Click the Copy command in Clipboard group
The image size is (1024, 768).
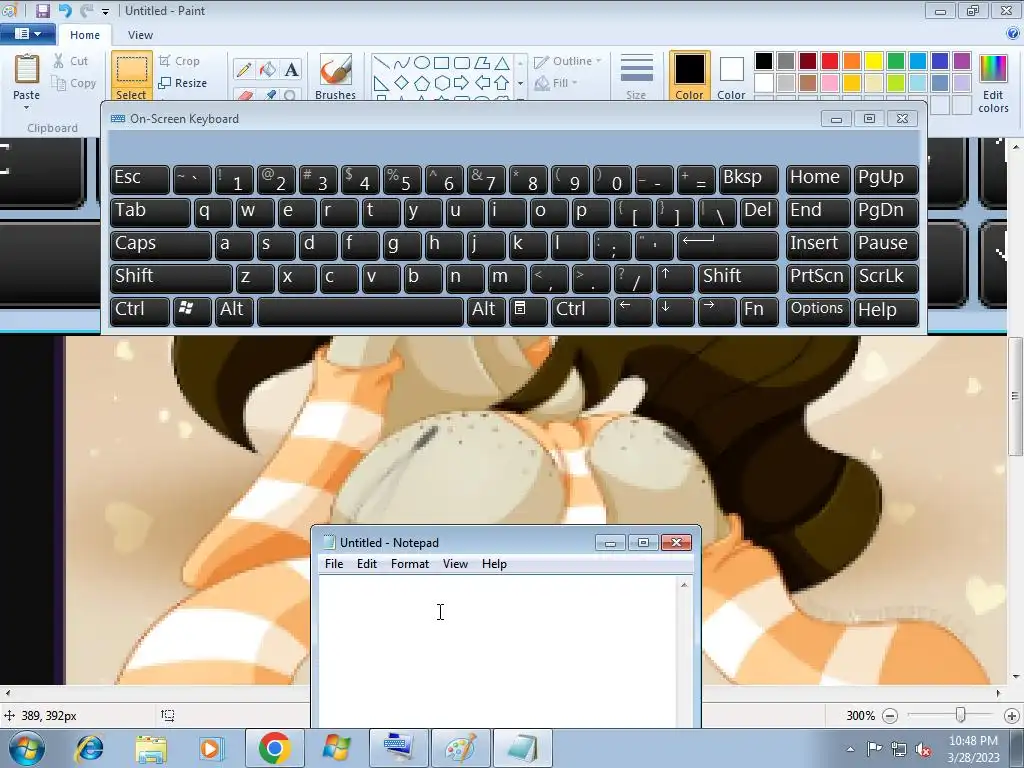point(74,83)
